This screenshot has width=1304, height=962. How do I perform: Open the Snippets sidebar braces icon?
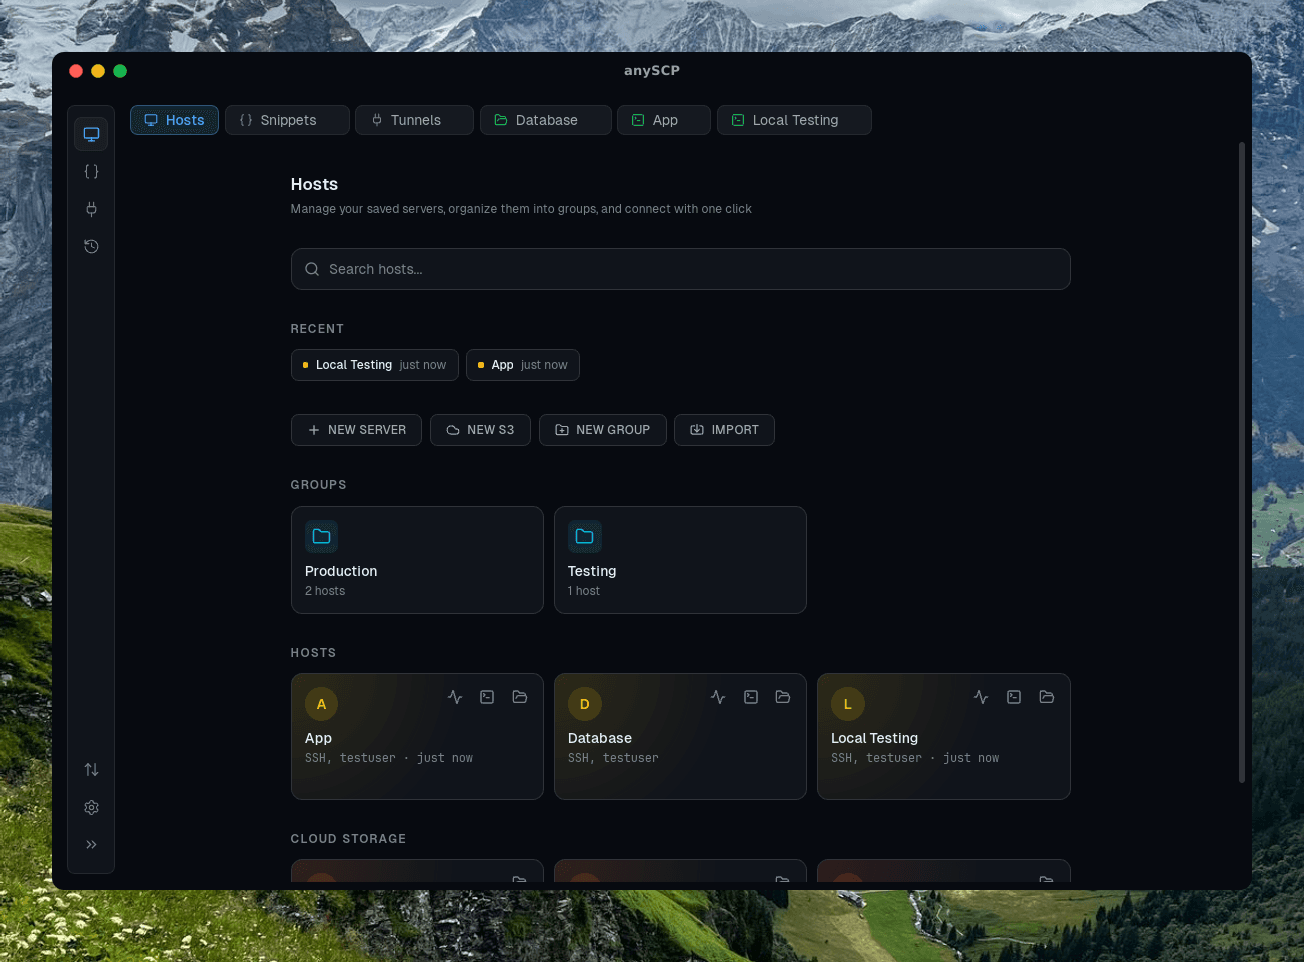[x=91, y=172]
